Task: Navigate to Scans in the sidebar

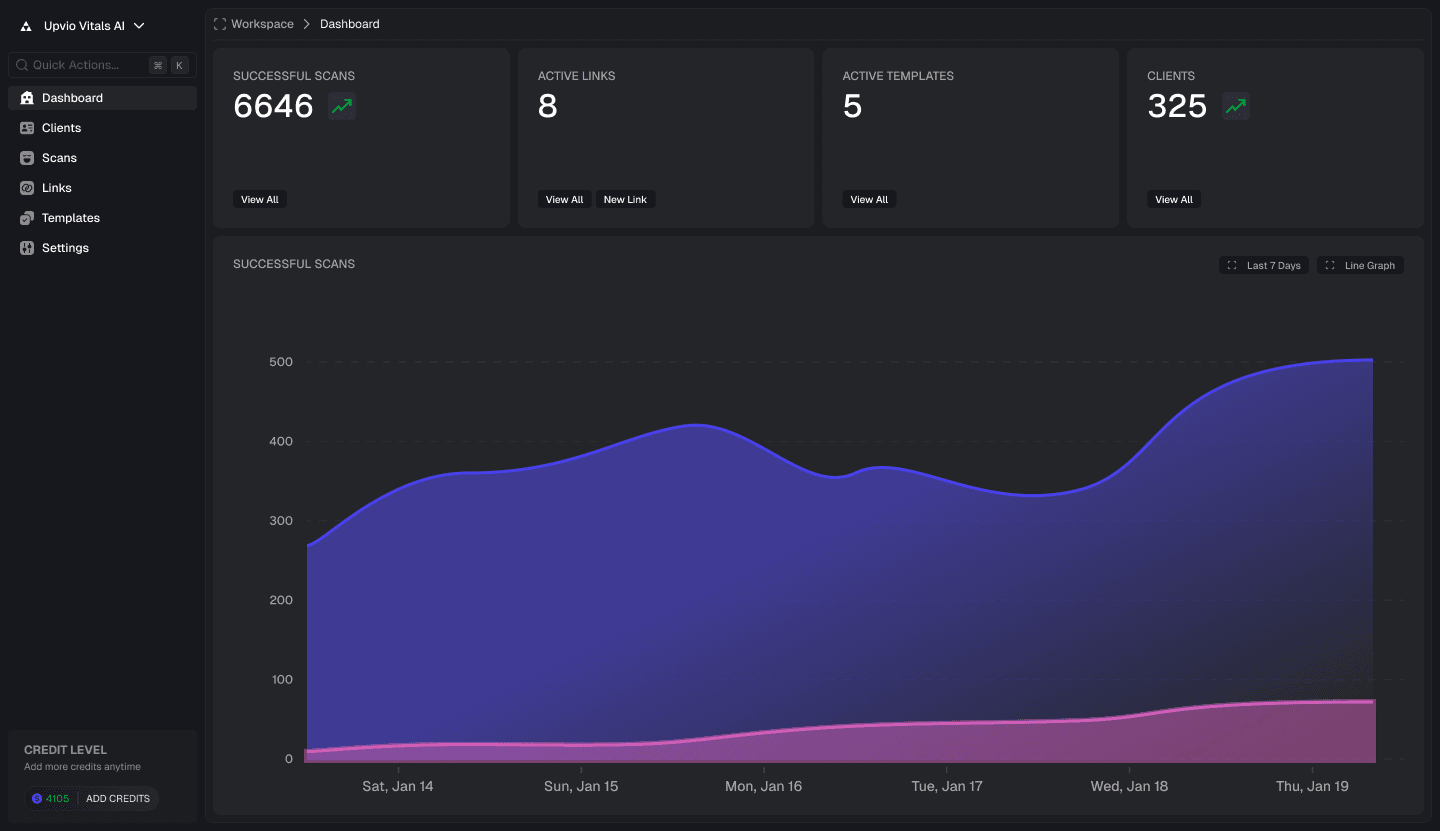Action: click(102, 158)
